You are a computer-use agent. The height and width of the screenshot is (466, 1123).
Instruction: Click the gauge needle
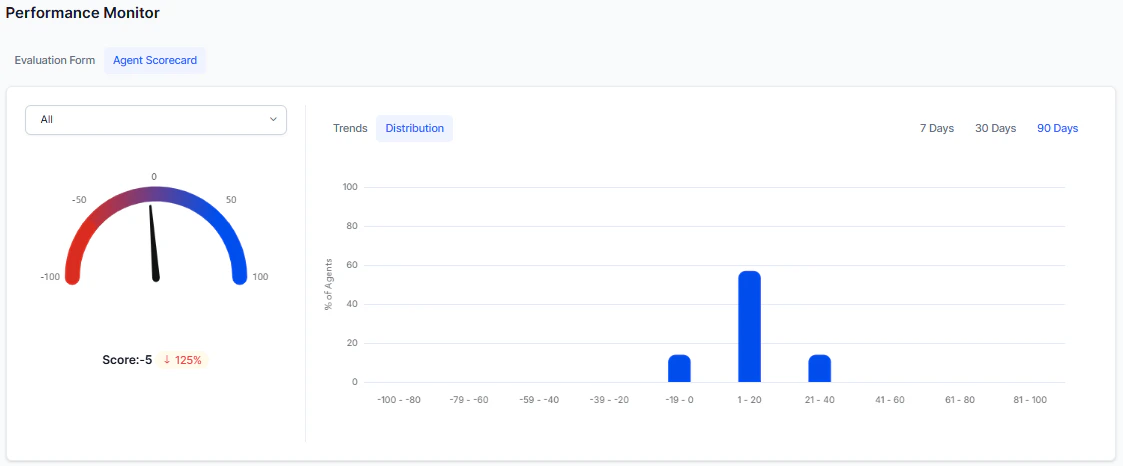154,243
